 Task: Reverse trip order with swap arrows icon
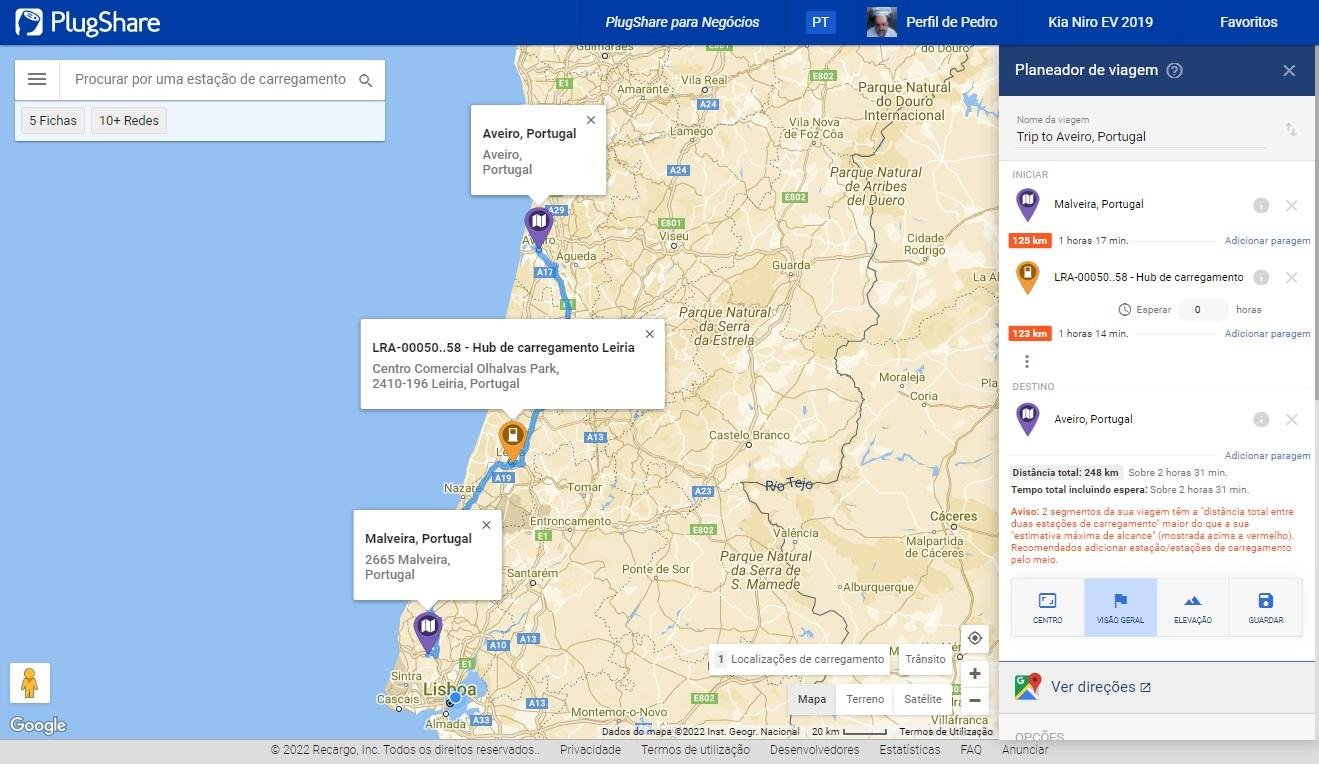pyautogui.click(x=1290, y=130)
